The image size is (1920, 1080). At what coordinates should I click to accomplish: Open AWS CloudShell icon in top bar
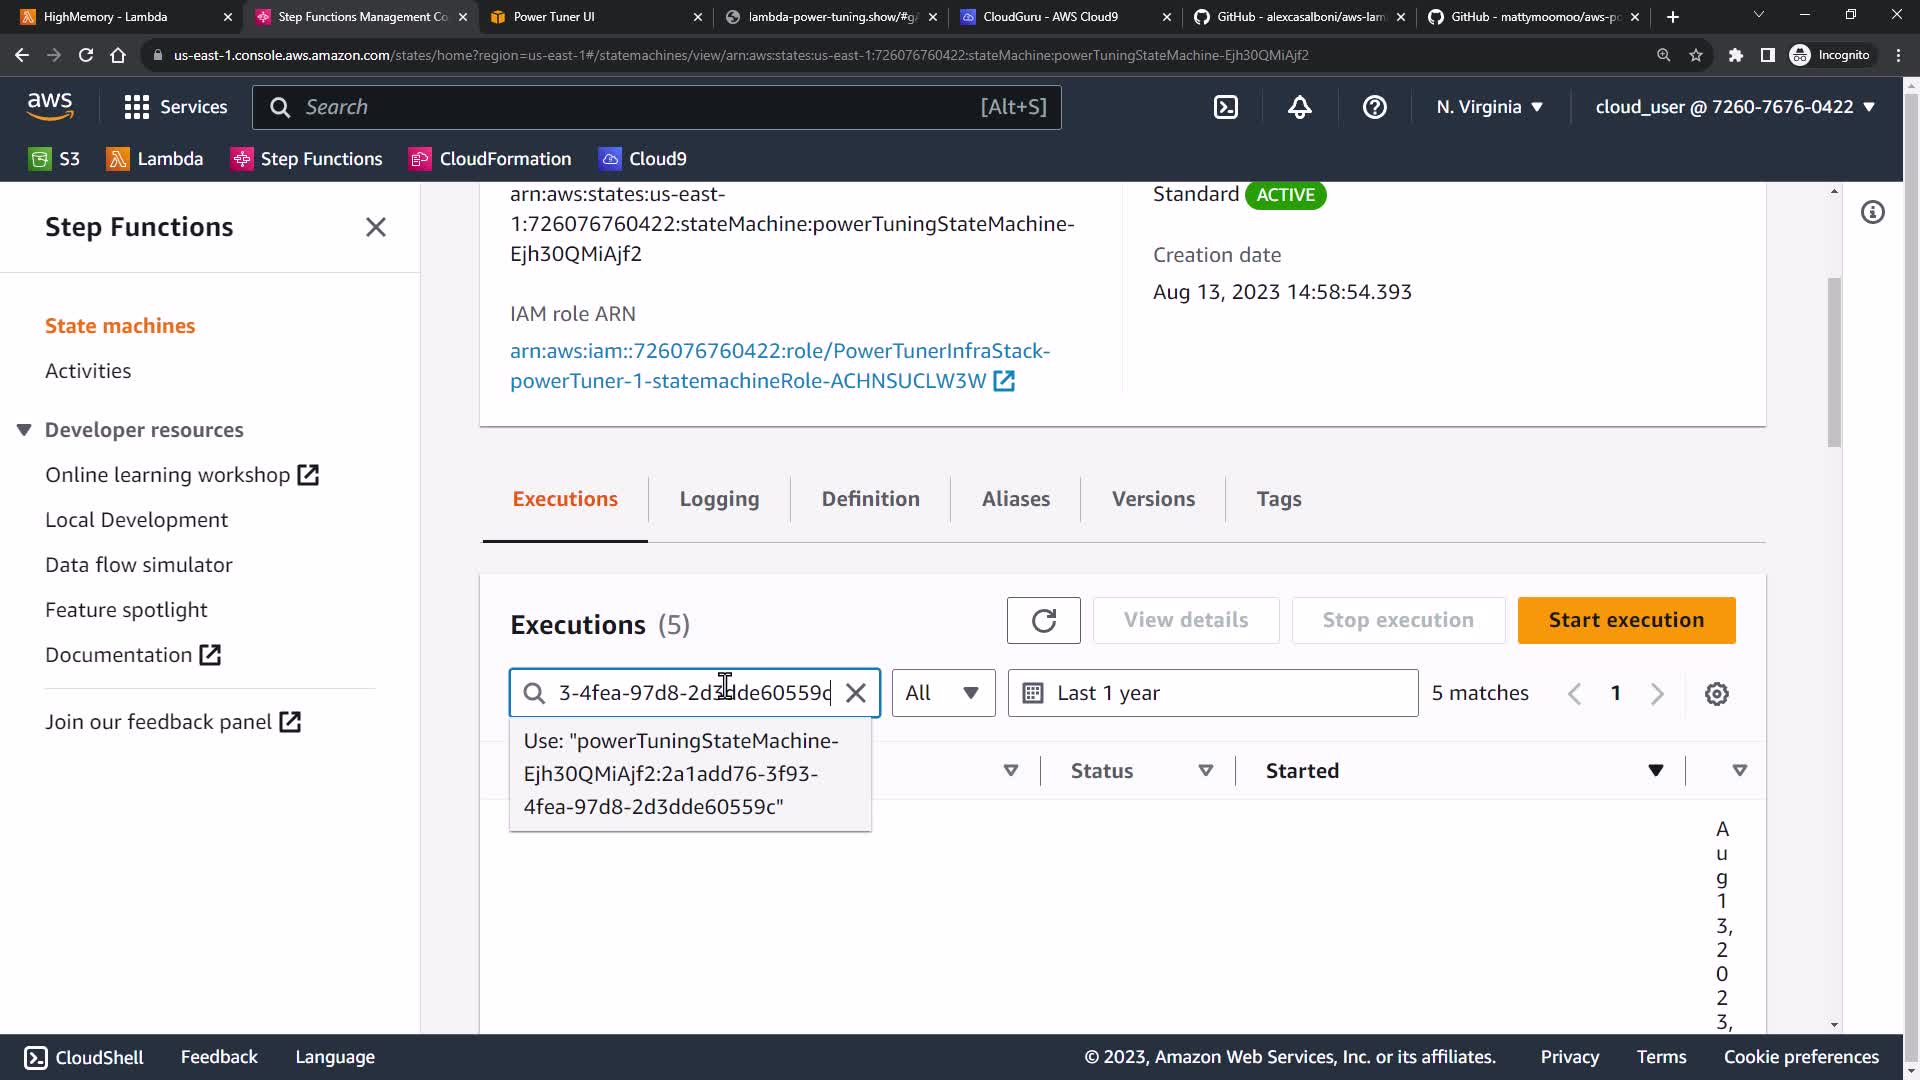pos(1225,107)
